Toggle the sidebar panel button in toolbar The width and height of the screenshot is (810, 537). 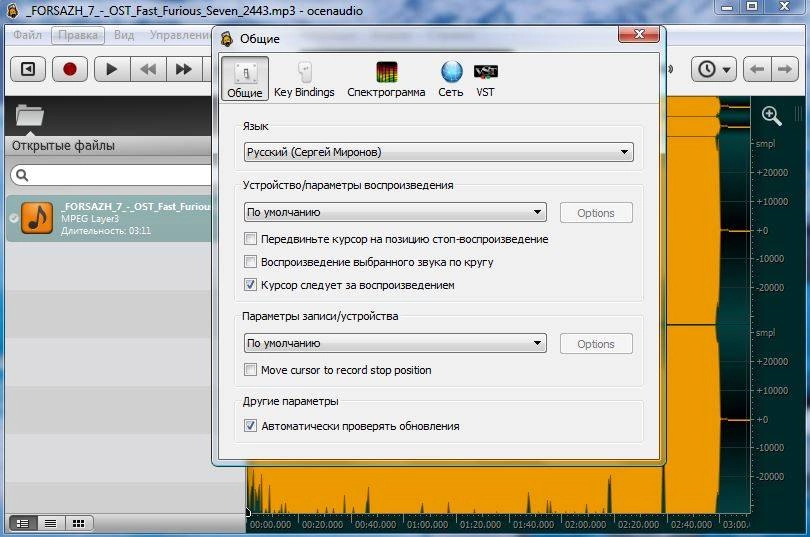coord(28,69)
